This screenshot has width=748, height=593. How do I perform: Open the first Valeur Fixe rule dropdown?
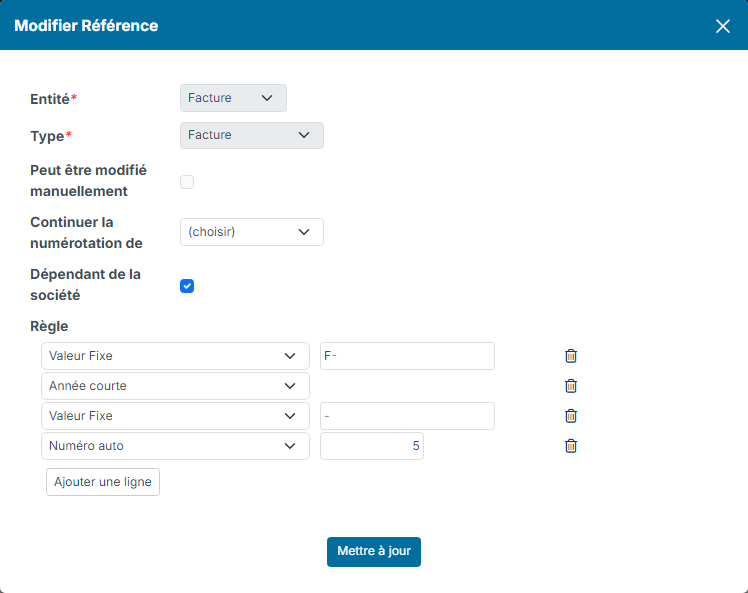[x=176, y=356]
